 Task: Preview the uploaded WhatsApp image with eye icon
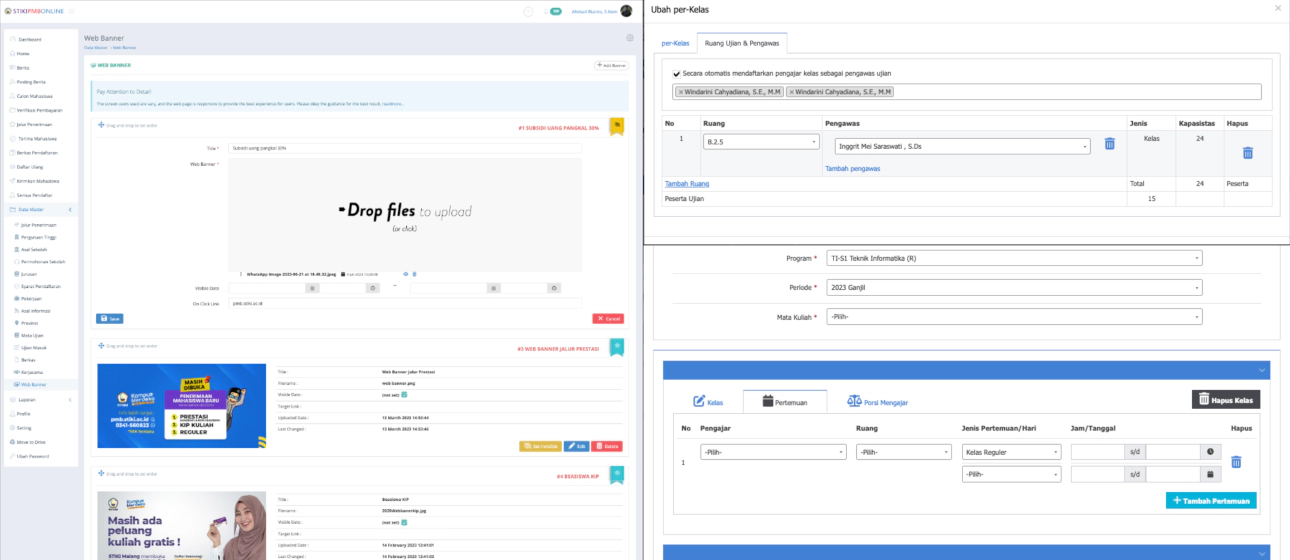click(x=406, y=273)
